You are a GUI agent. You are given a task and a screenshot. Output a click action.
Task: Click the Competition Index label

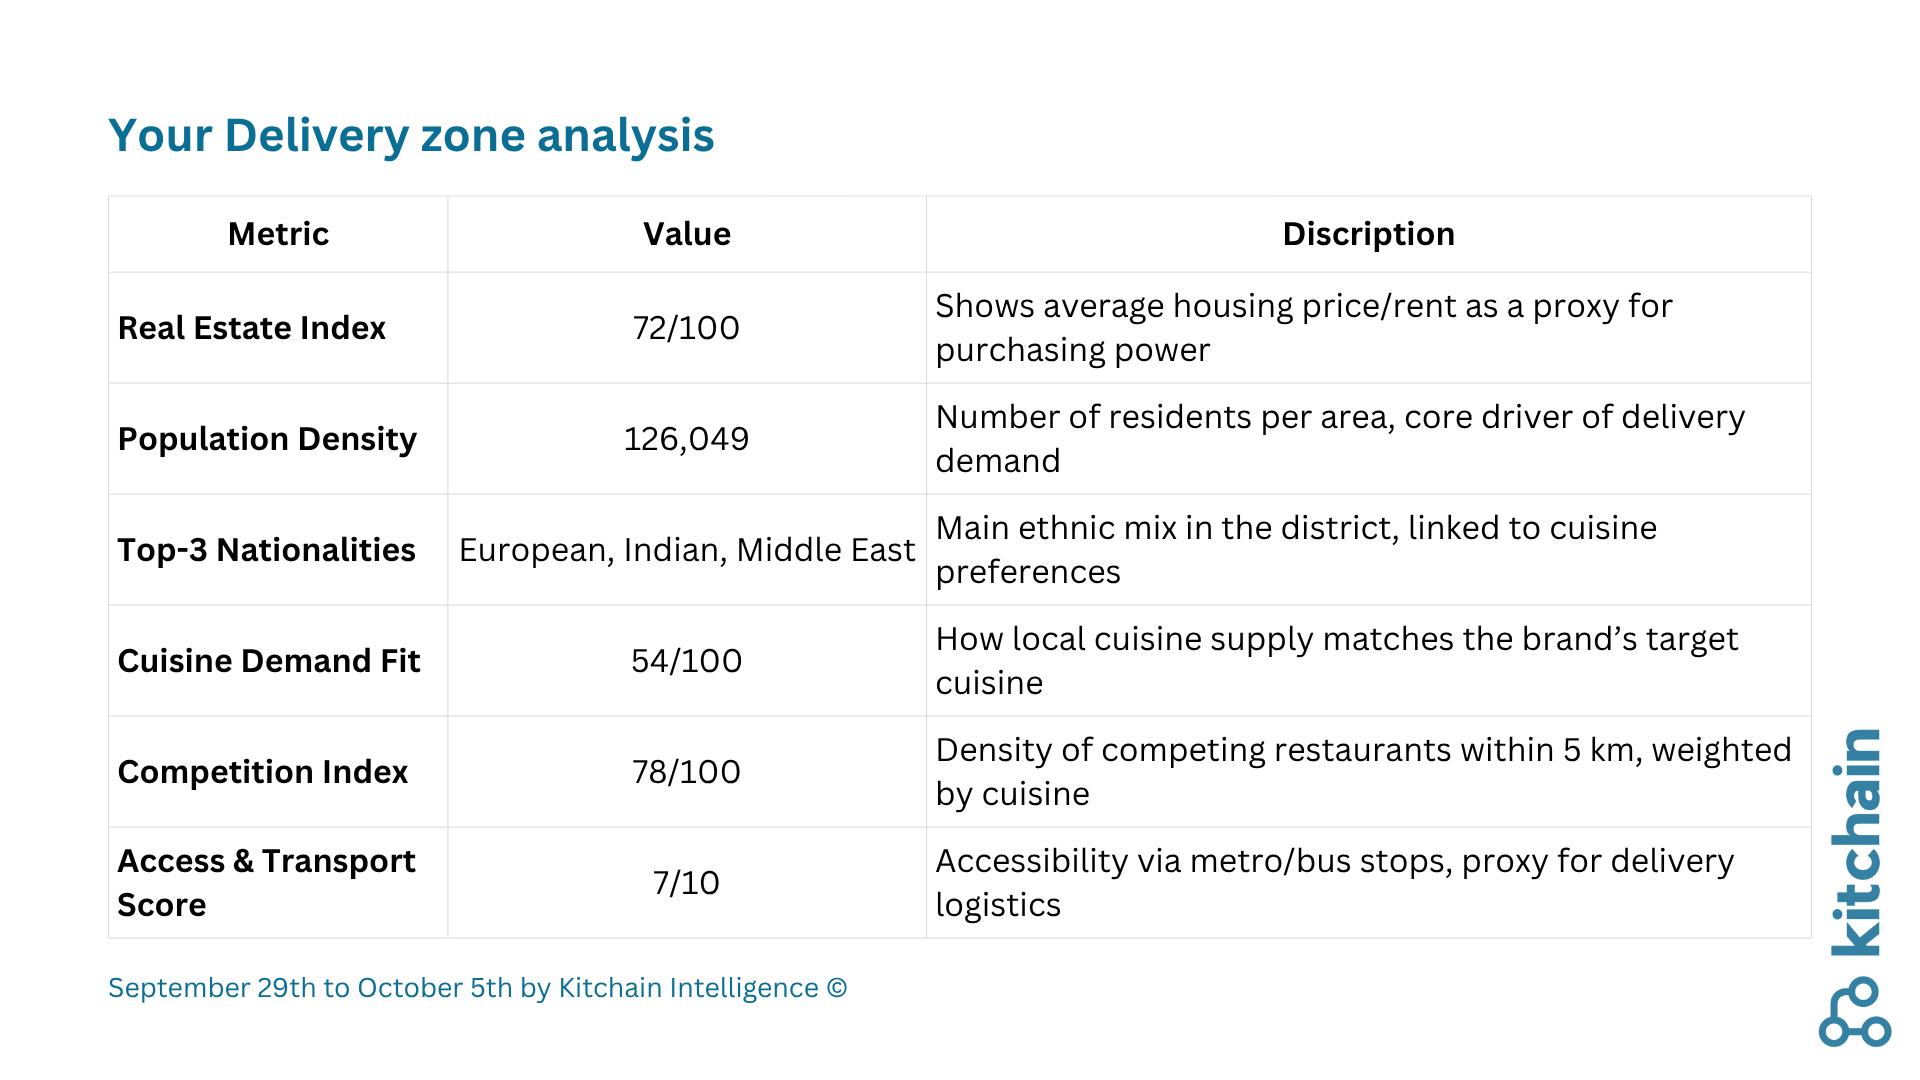click(263, 772)
